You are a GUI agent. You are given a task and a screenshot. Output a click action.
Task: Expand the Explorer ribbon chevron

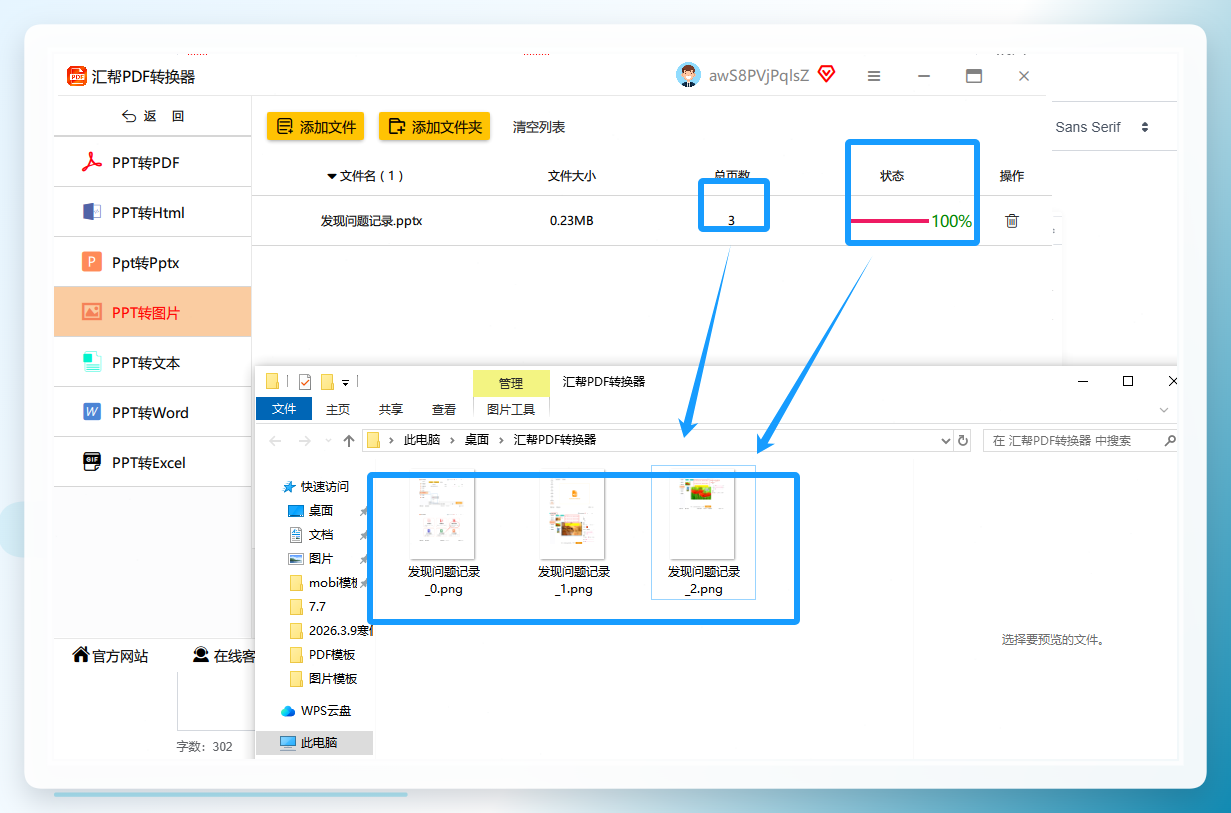pyautogui.click(x=1164, y=410)
